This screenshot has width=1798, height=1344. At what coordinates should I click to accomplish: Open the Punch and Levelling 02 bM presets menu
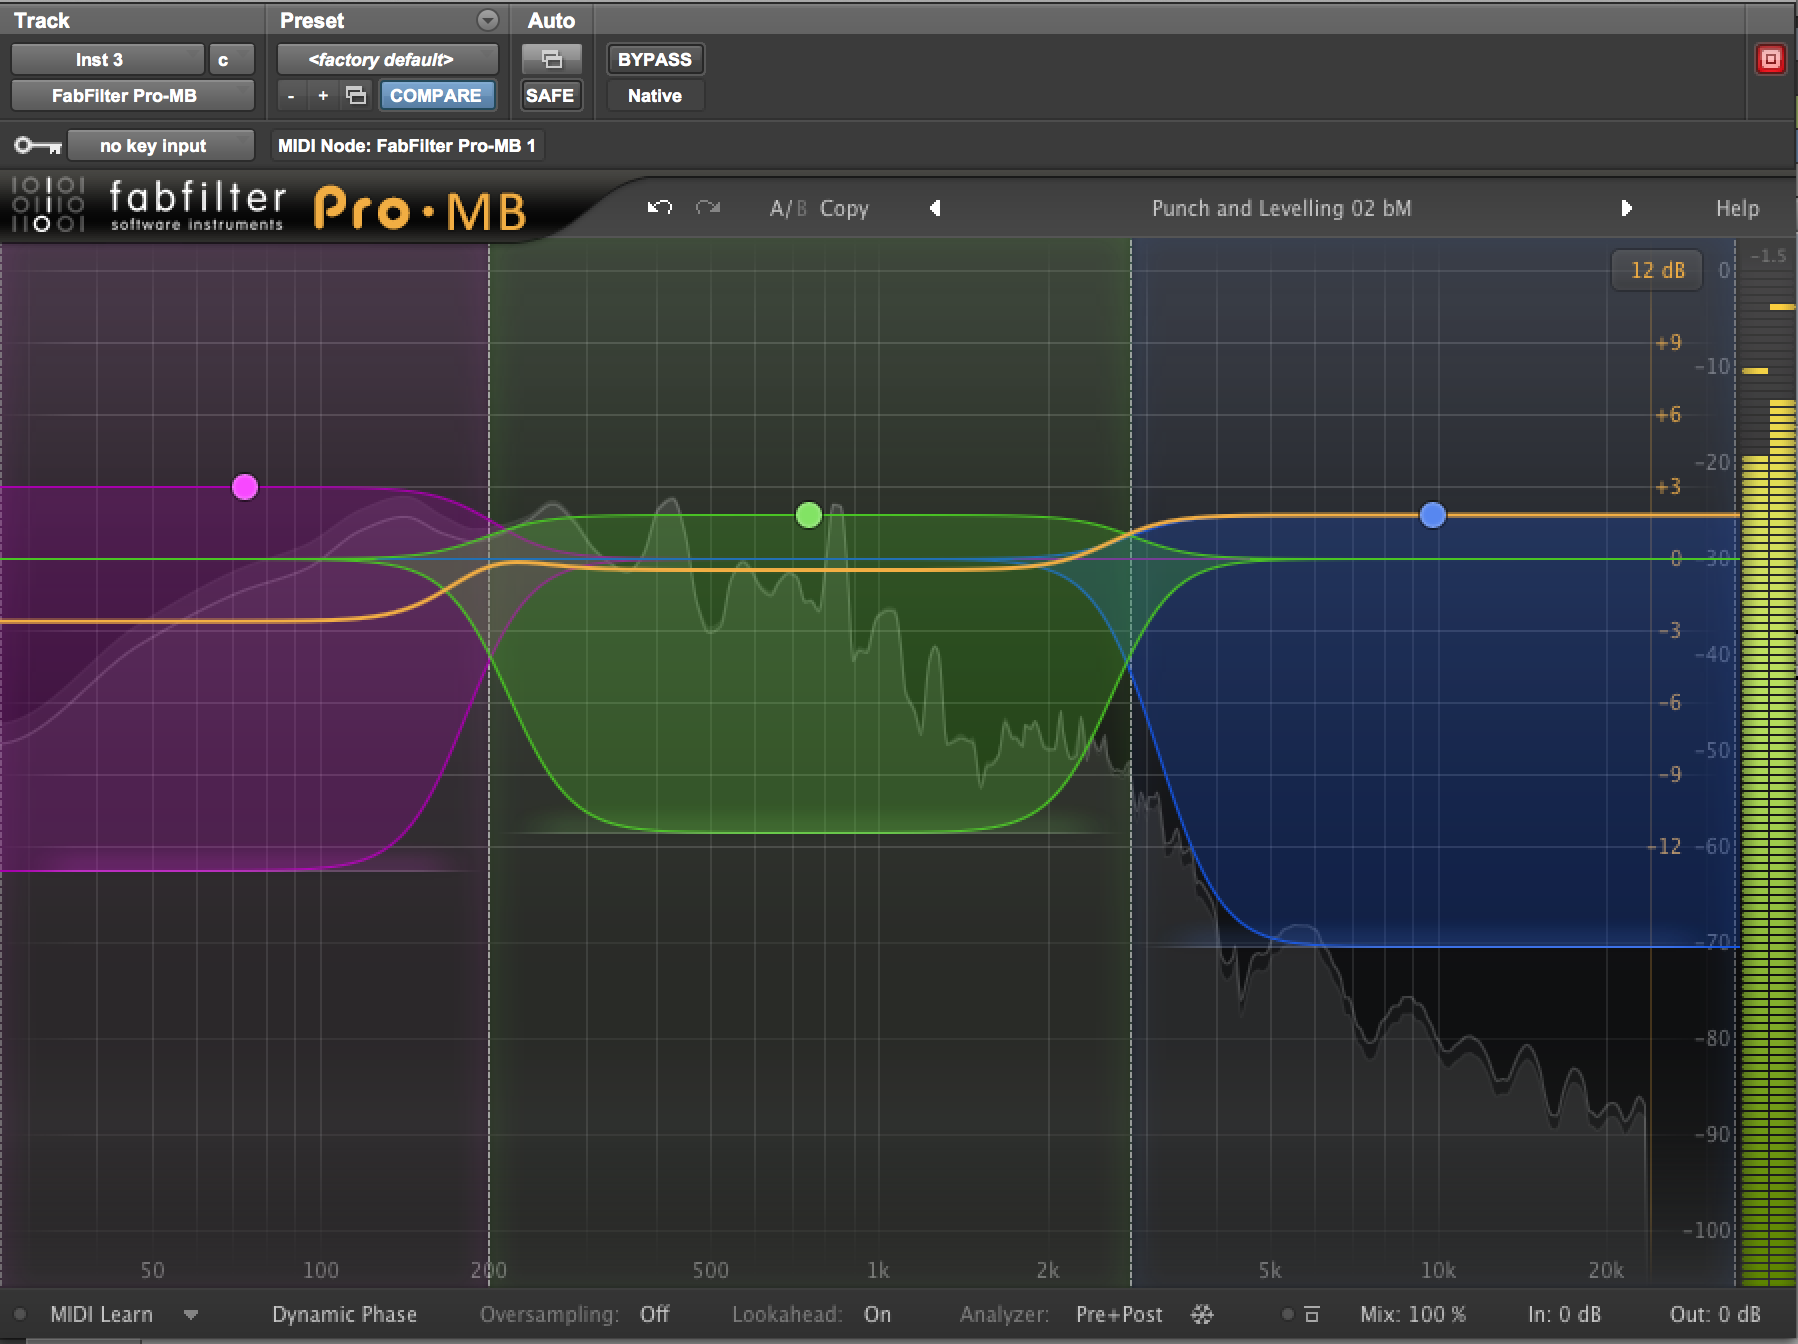click(x=1281, y=208)
